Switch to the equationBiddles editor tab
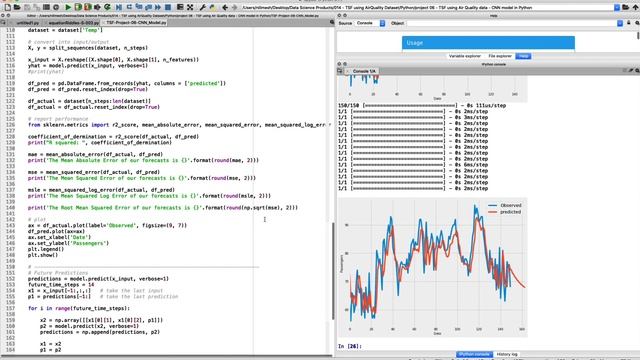Image resolution: width=640 pixels, height=360 pixels. tap(73, 23)
